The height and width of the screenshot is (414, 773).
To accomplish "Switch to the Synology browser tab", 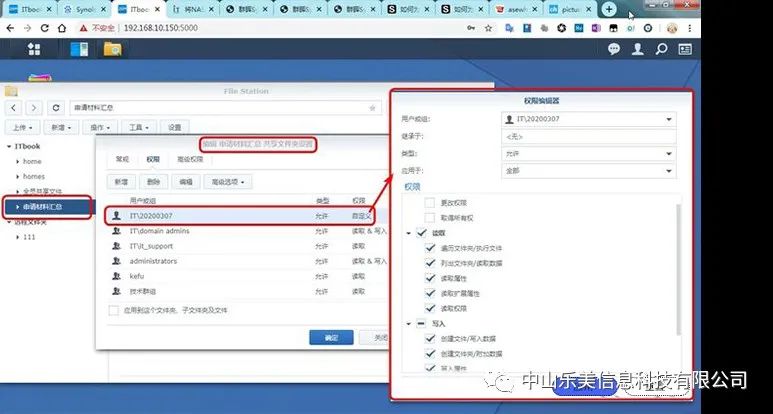I will 85,9.
